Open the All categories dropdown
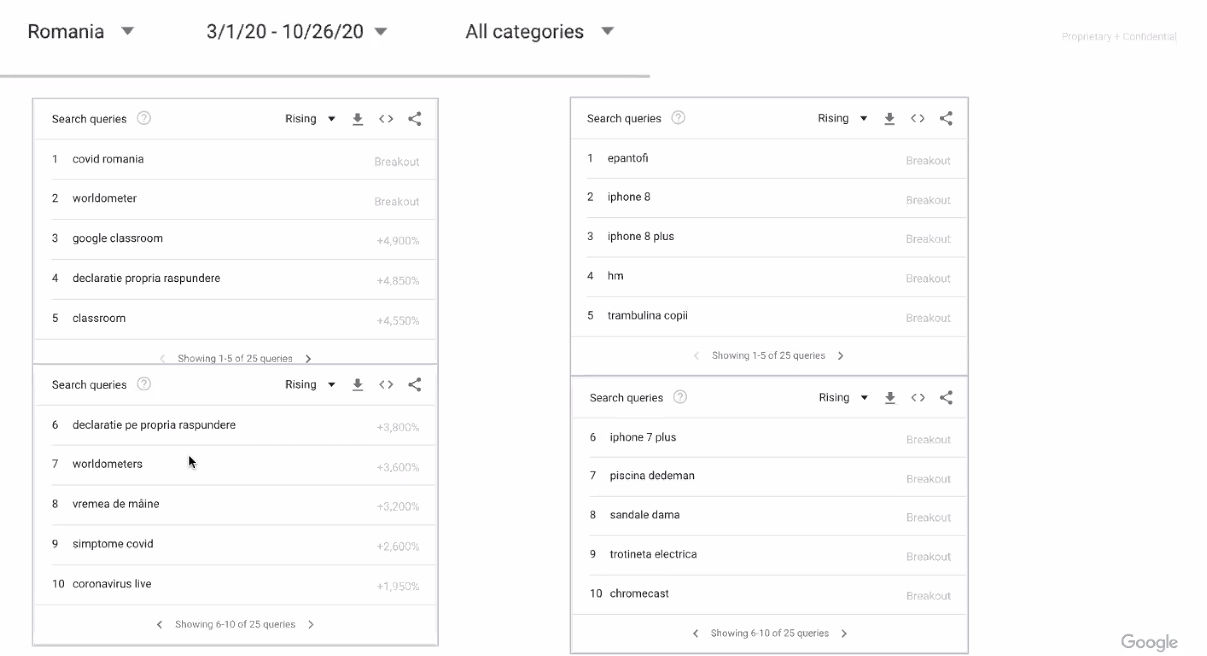1207x656 pixels. coord(540,31)
